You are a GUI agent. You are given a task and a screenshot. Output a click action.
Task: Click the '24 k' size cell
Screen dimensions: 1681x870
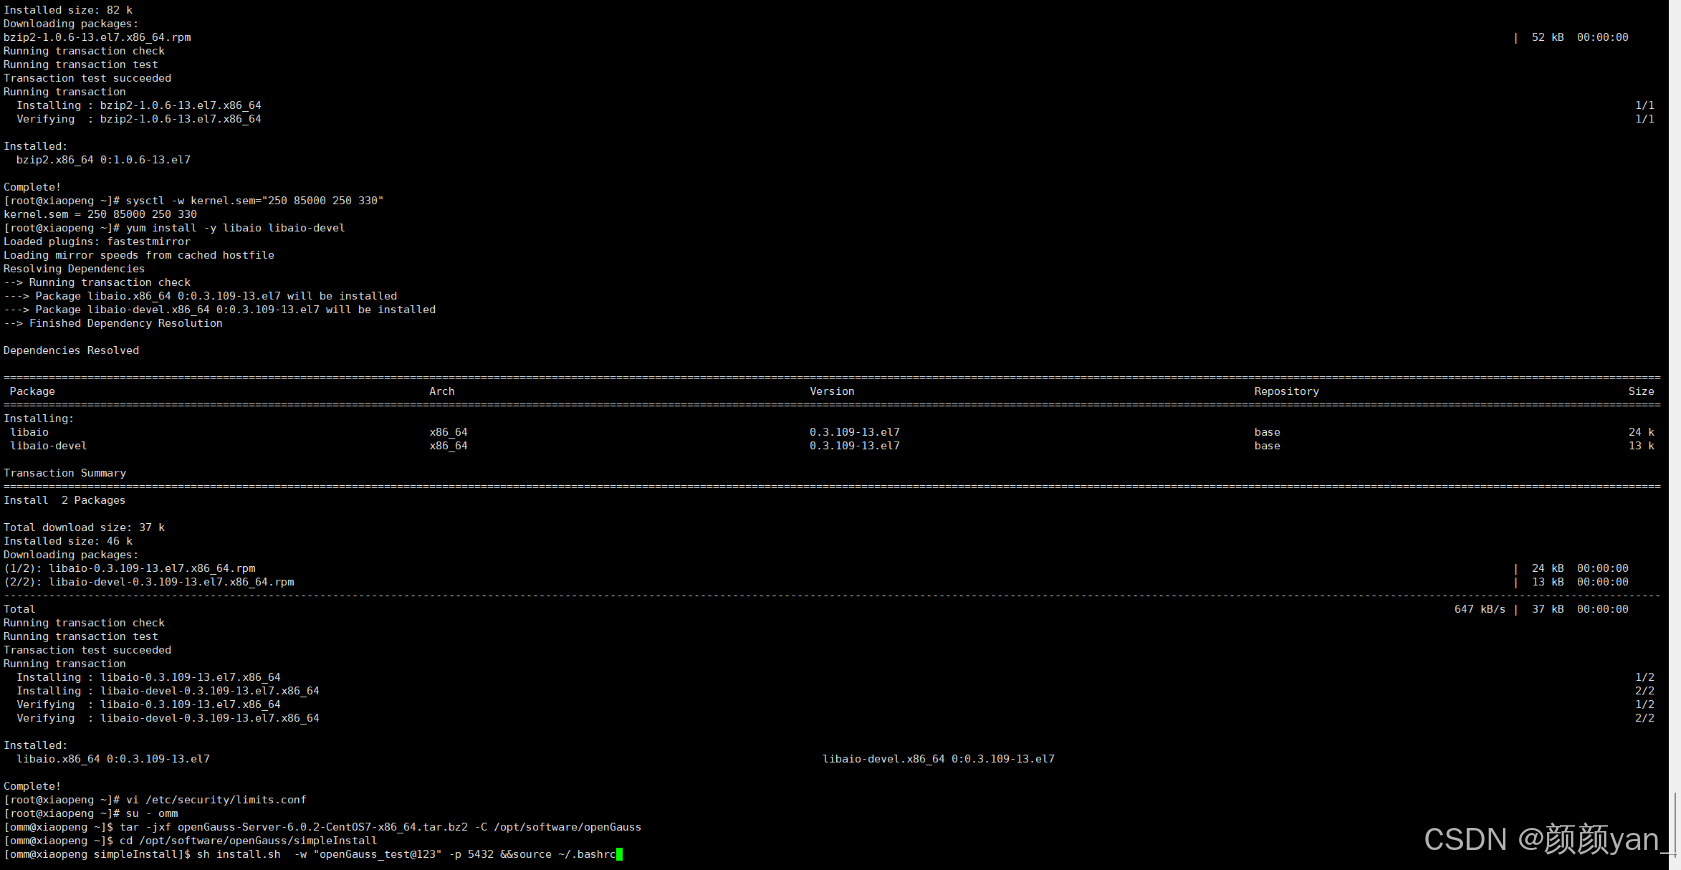click(1641, 433)
